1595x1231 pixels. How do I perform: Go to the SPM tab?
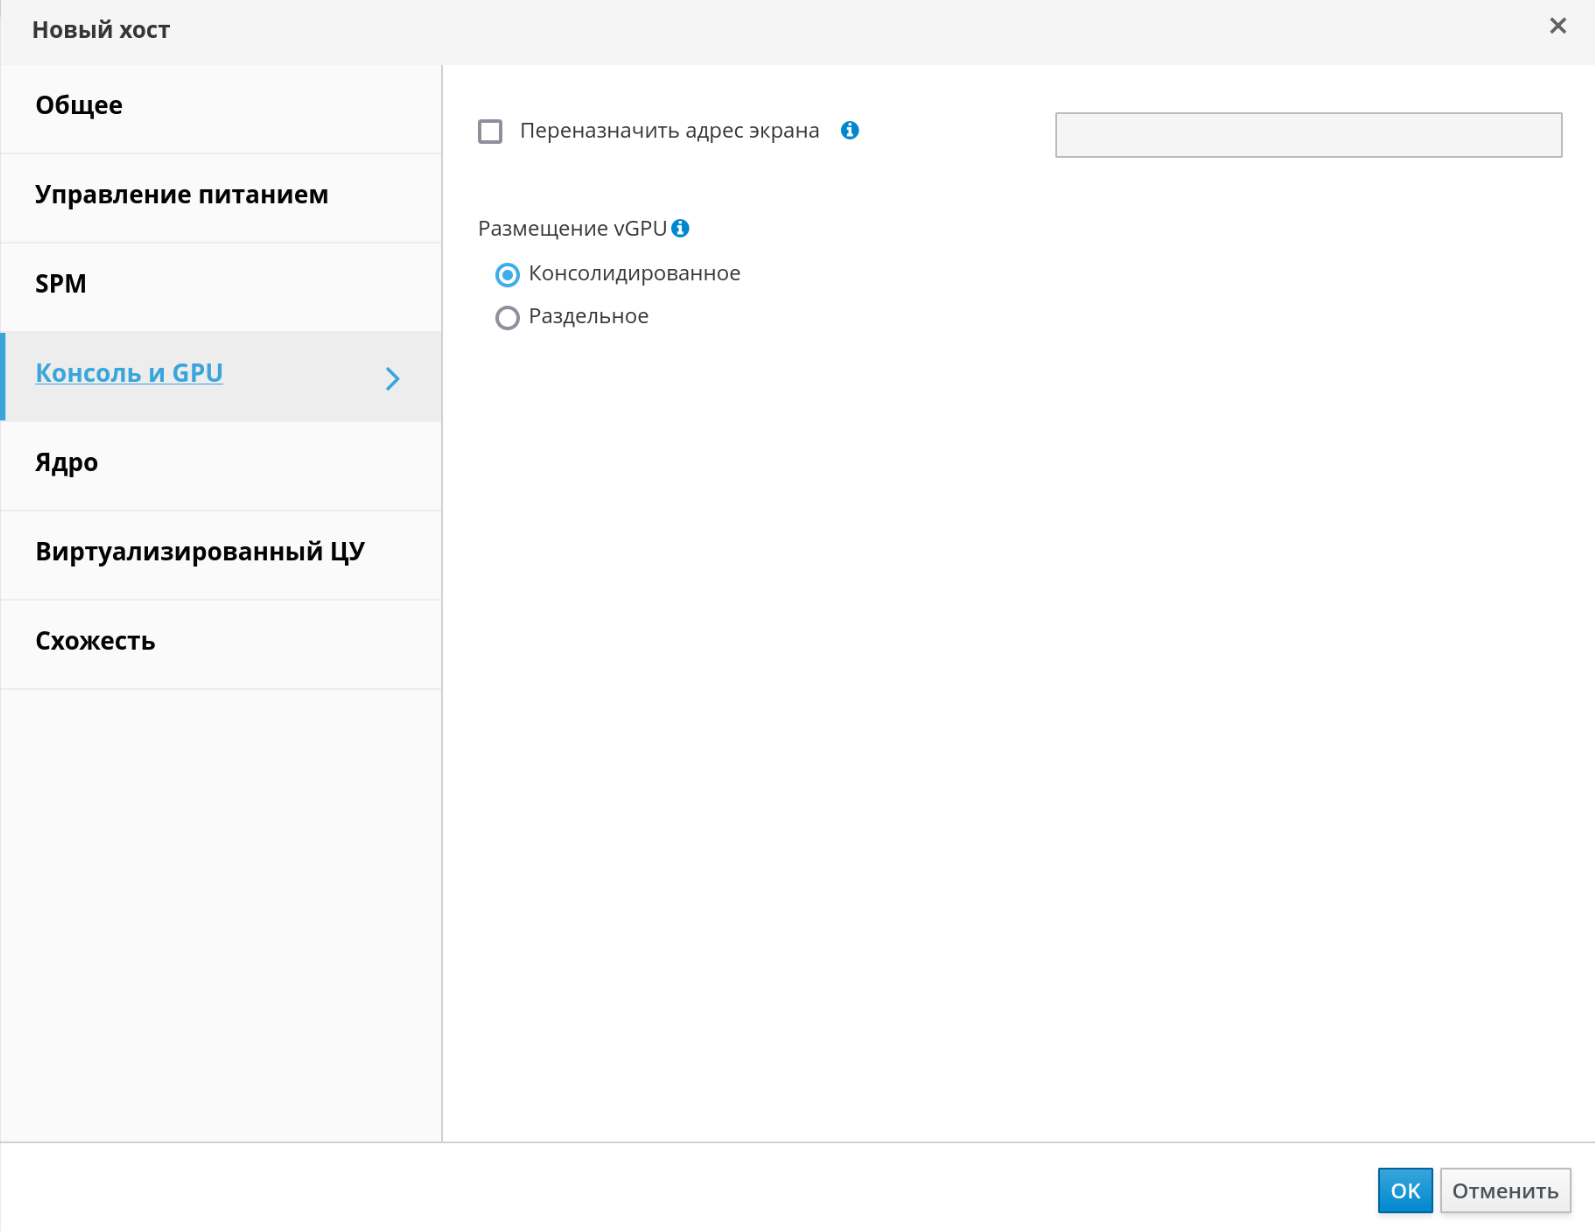tap(61, 284)
